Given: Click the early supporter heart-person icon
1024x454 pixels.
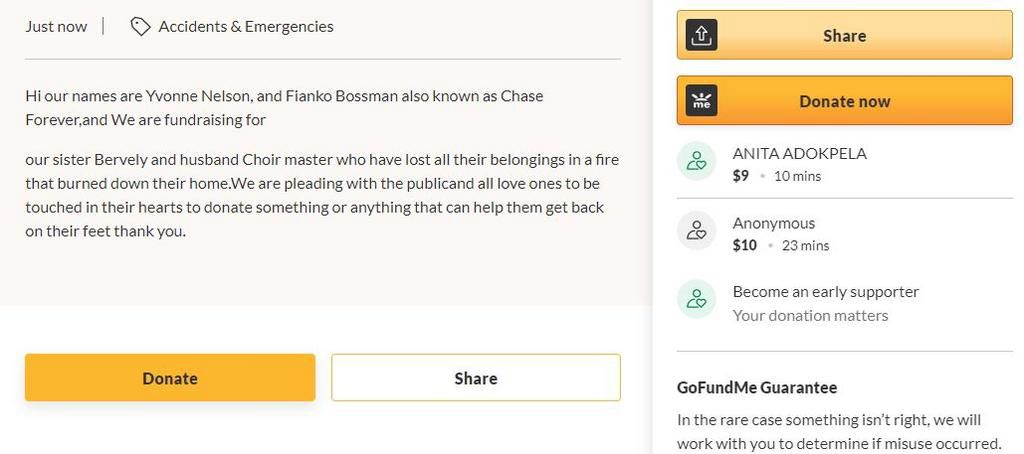Looking at the screenshot, I should tap(696, 299).
